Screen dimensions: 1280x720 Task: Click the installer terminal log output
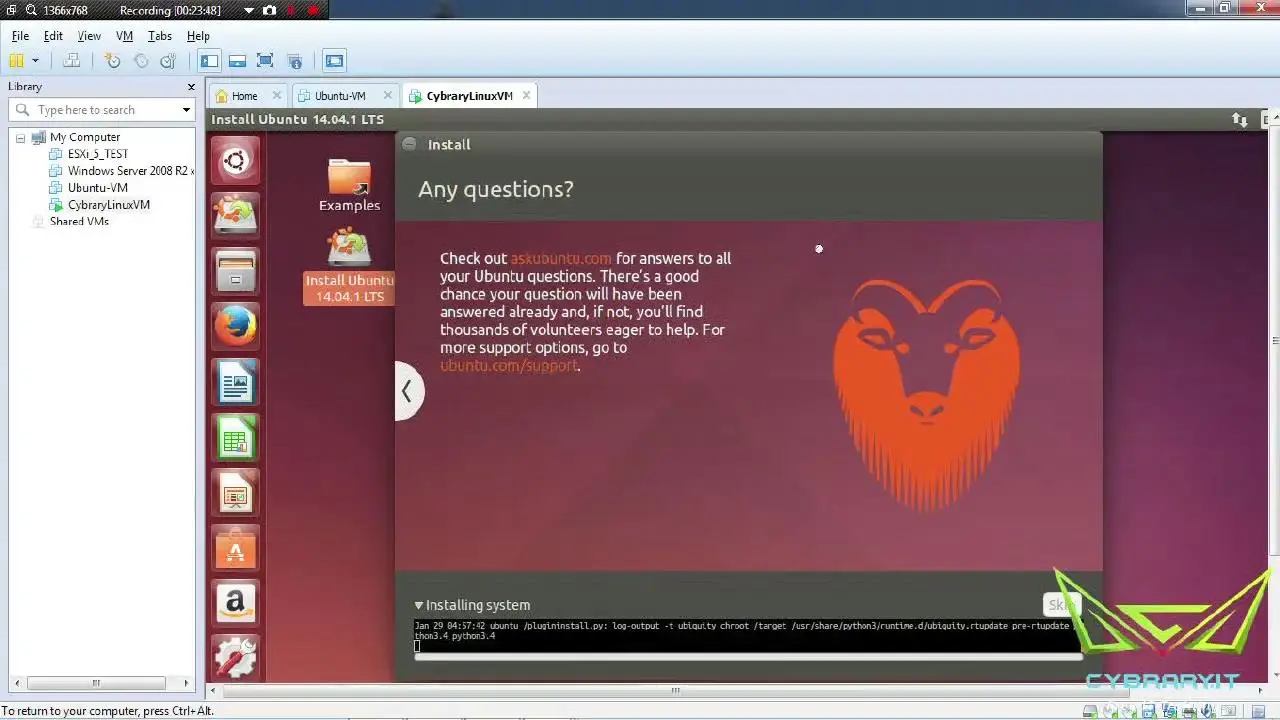pyautogui.click(x=747, y=636)
